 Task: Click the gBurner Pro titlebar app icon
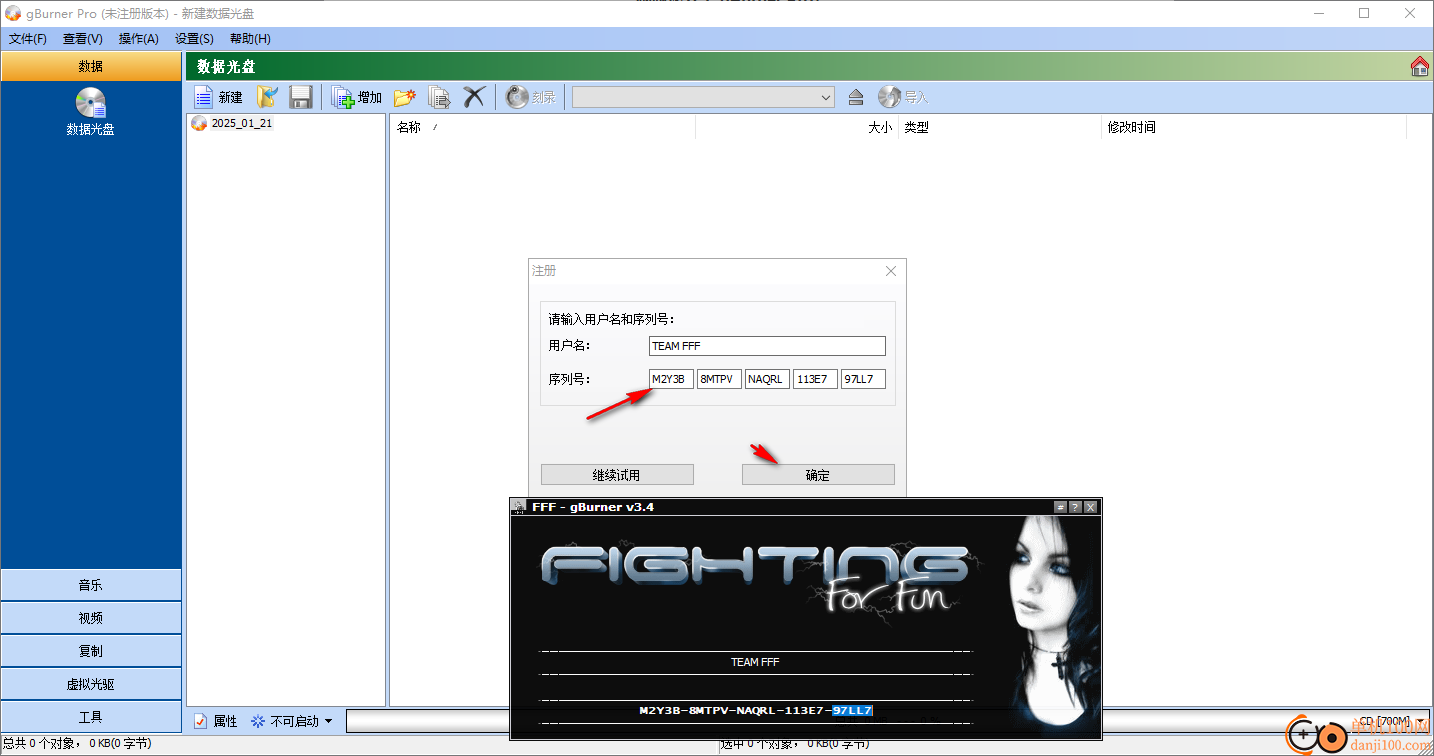click(x=13, y=13)
